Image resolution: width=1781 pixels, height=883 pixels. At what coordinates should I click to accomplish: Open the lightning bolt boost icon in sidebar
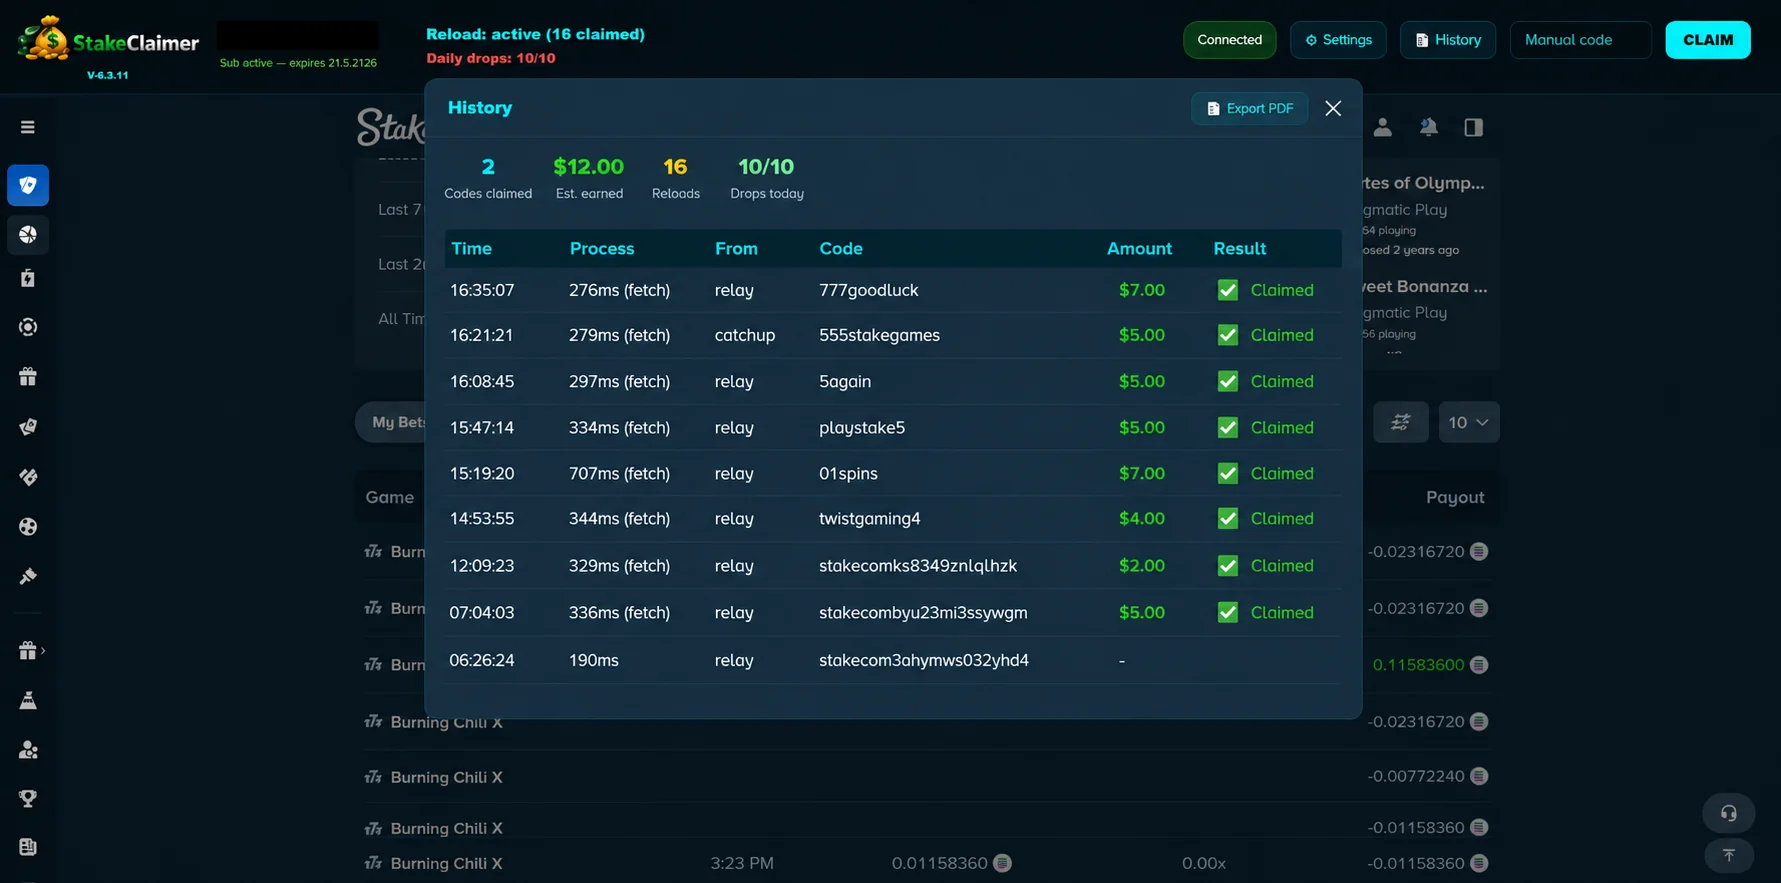click(x=28, y=278)
